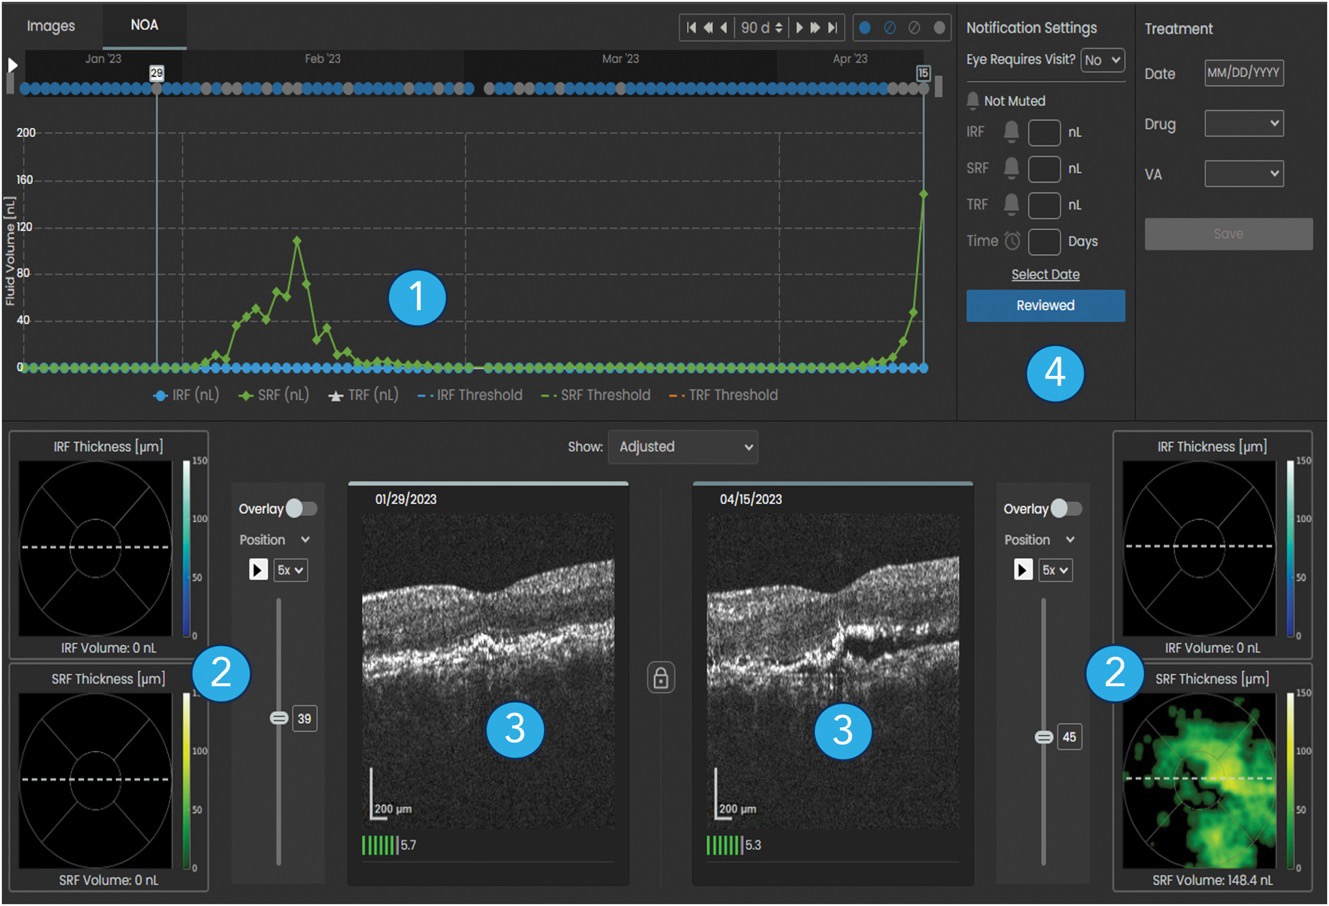
Task: Select the timeline marker labeled 15
Action: click(923, 73)
